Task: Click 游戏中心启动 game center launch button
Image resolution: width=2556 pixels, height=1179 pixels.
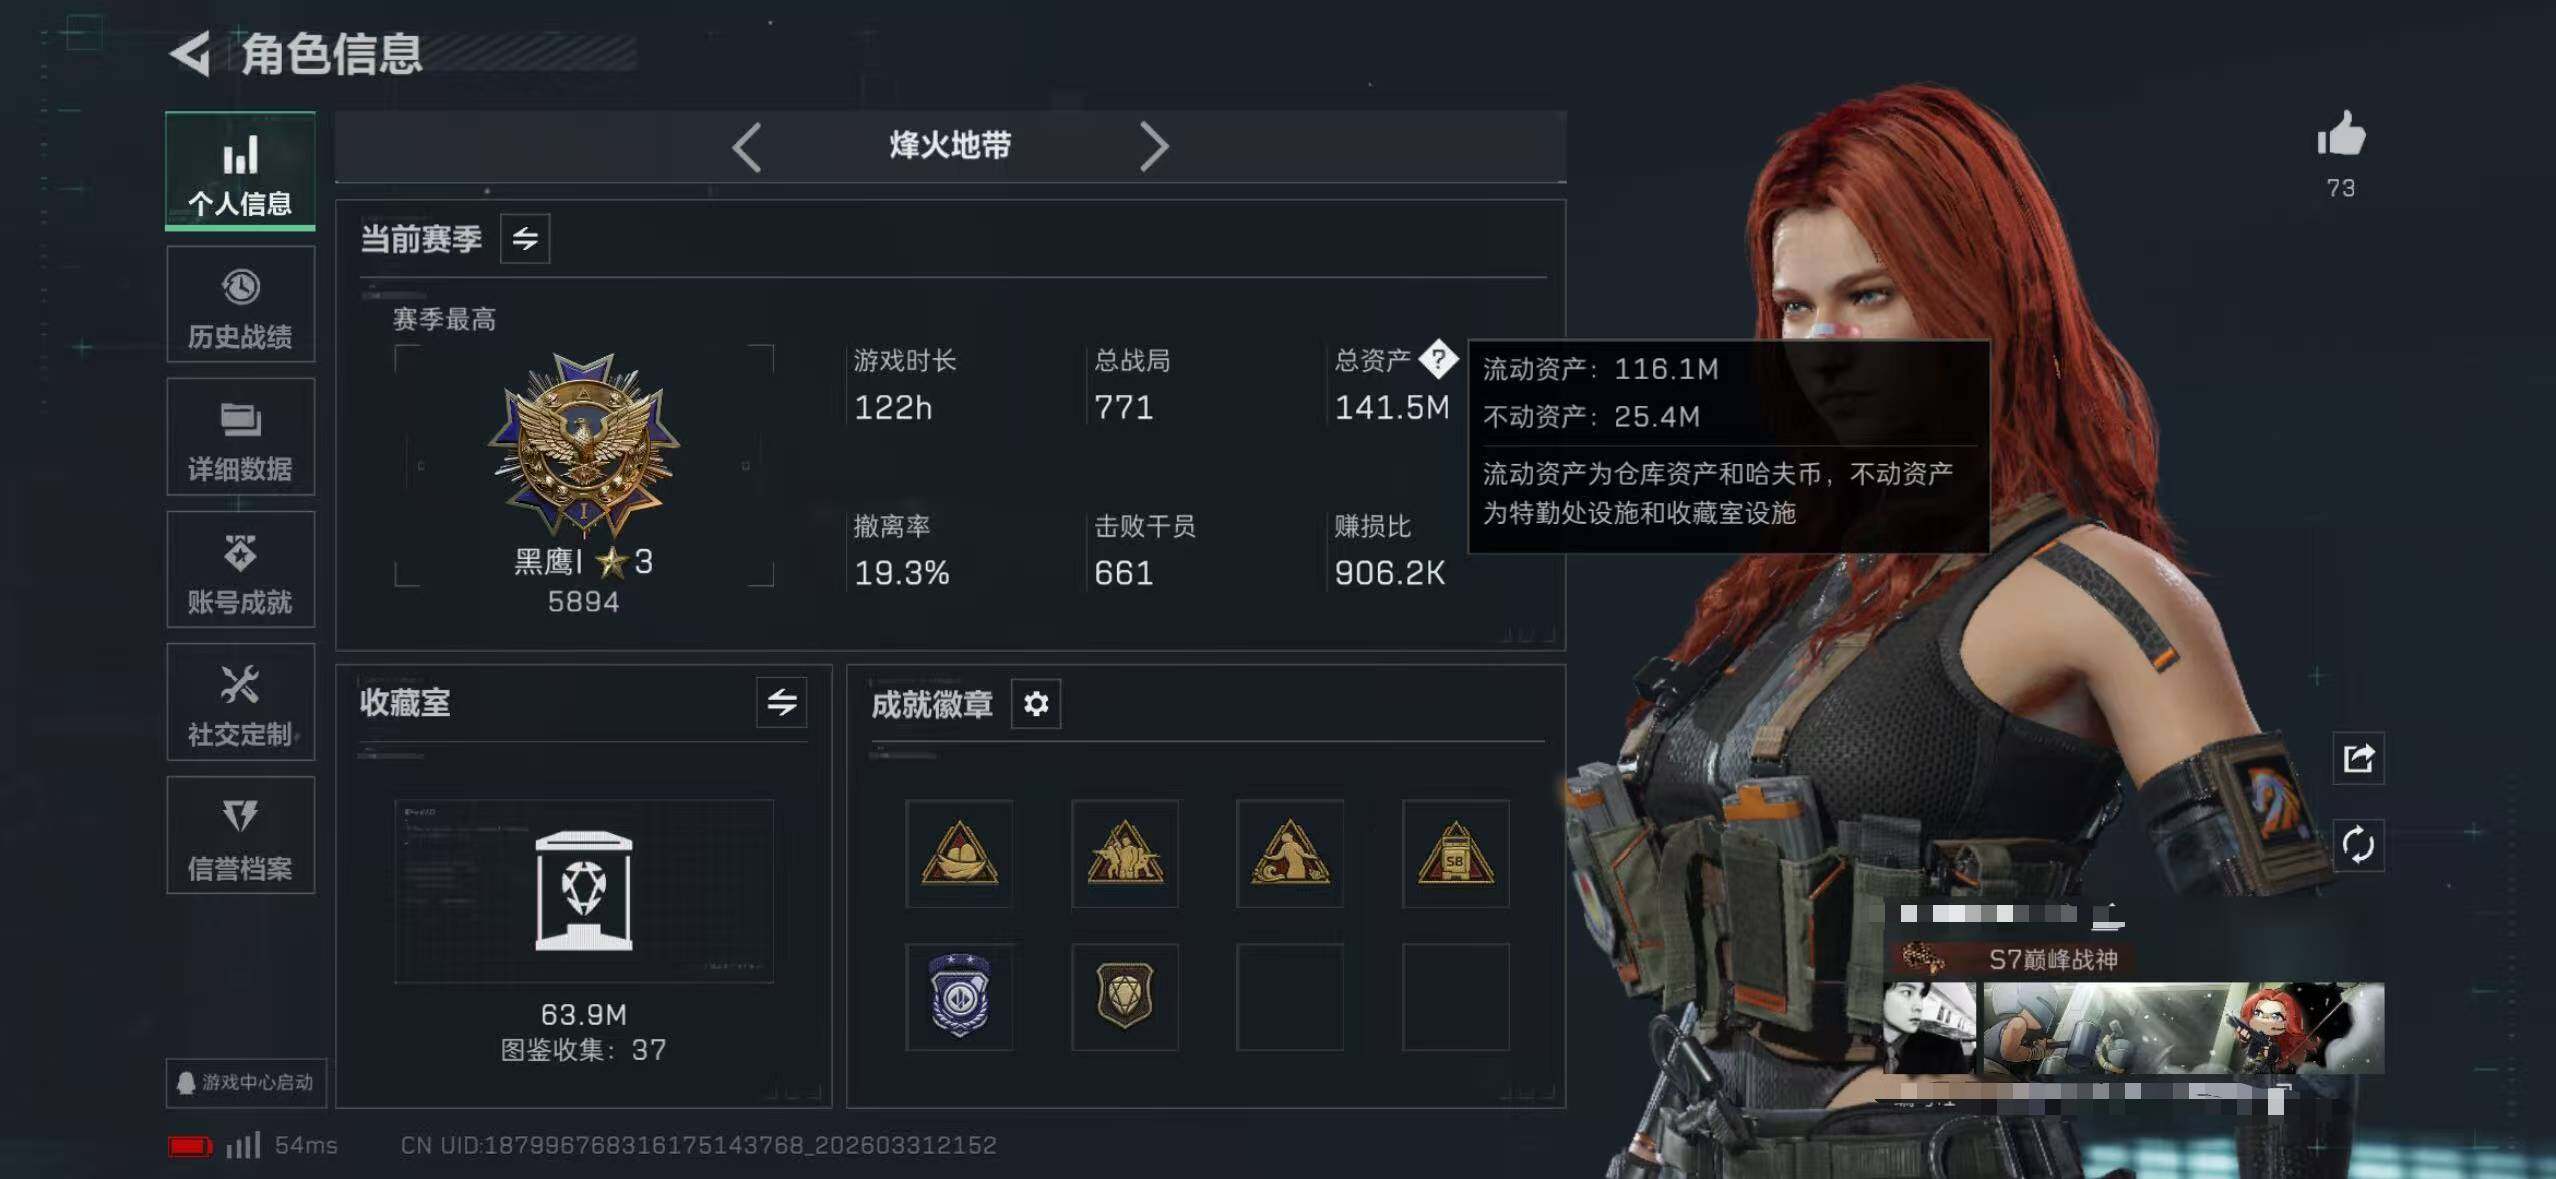Action: (x=246, y=1083)
